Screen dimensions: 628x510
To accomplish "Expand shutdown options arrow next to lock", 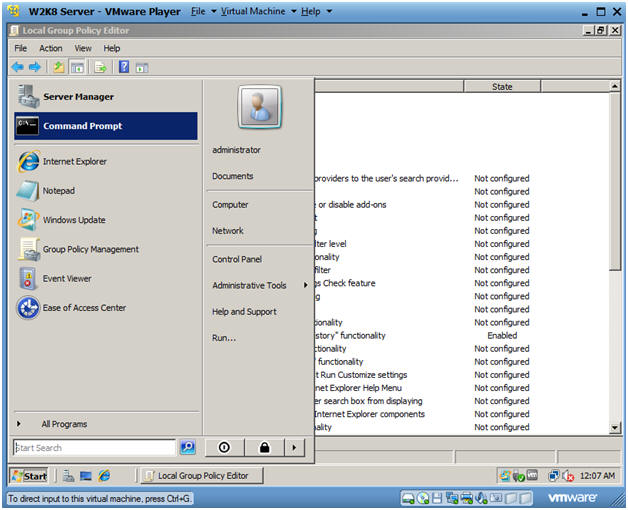I will 294,447.
